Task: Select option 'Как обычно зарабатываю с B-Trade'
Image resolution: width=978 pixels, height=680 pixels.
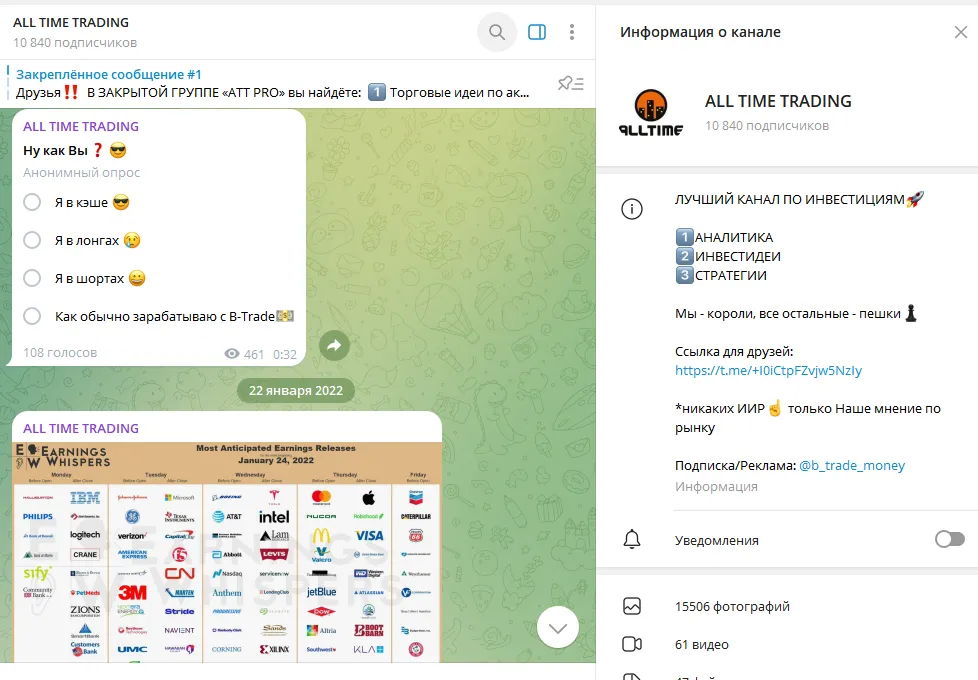Action: click(32, 316)
